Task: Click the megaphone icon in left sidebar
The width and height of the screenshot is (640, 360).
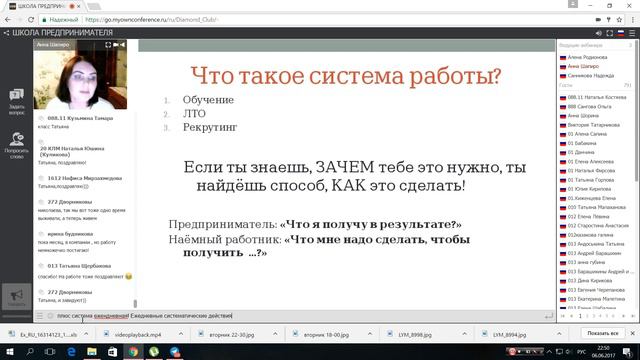Action: point(16,296)
